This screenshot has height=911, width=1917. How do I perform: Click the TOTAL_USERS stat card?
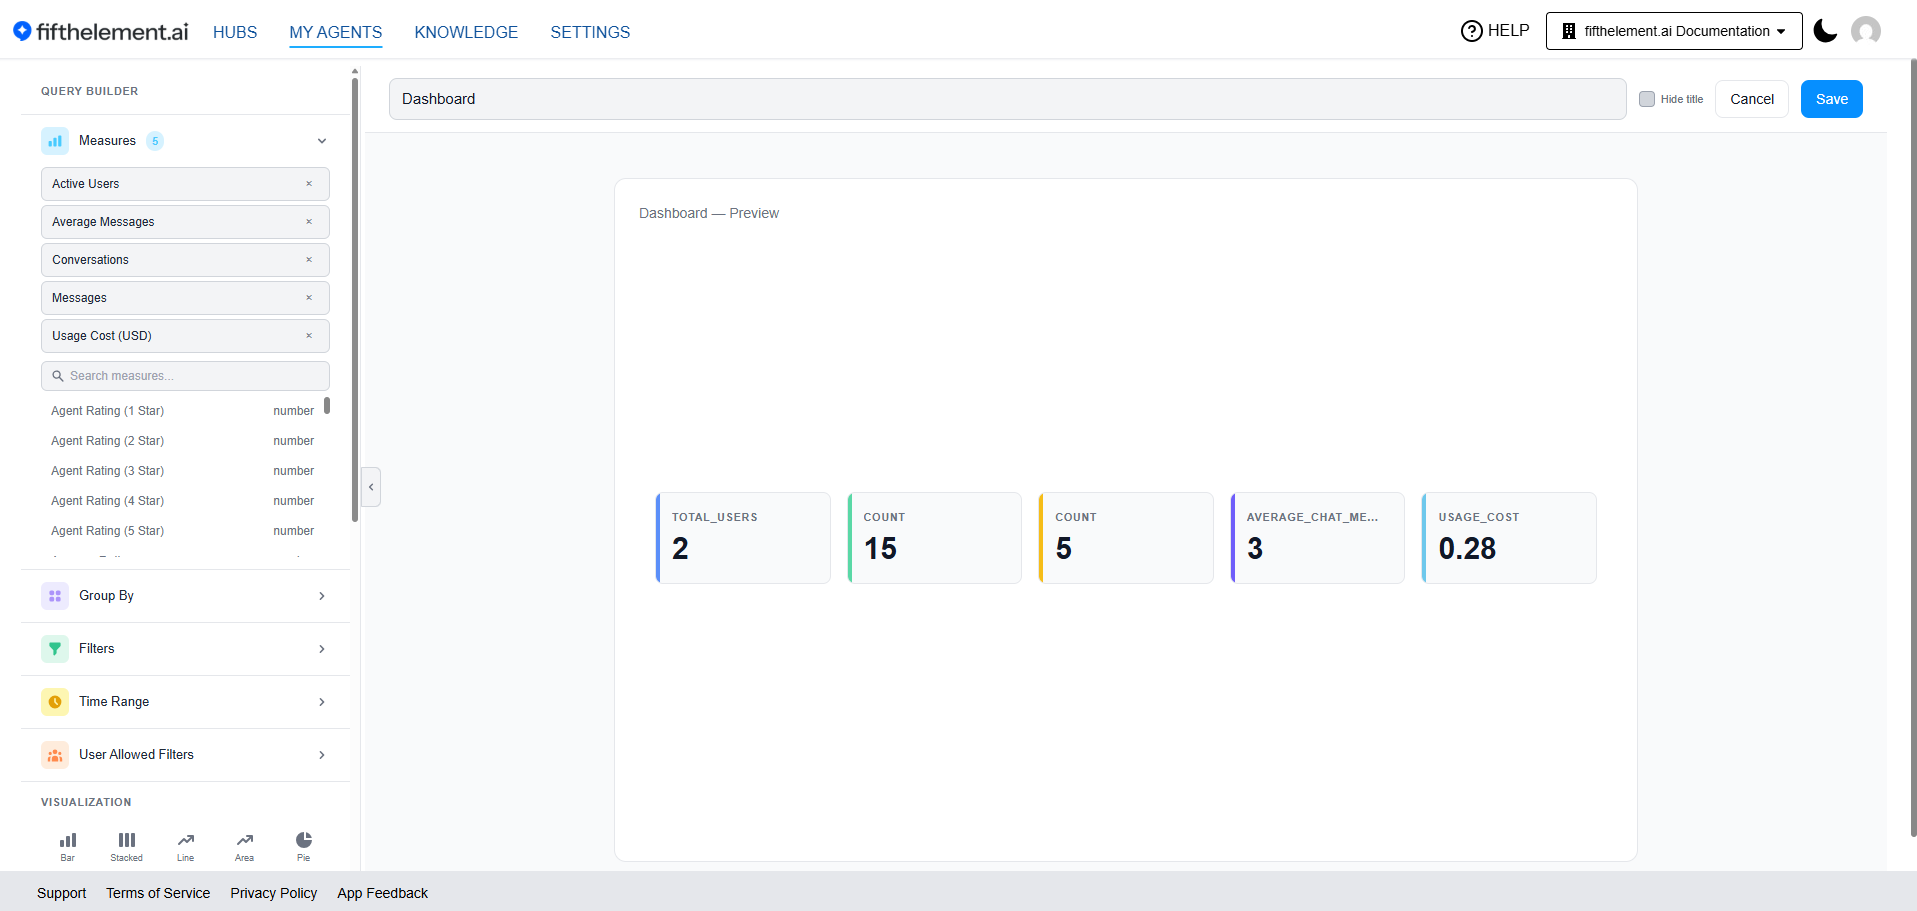pyautogui.click(x=743, y=538)
